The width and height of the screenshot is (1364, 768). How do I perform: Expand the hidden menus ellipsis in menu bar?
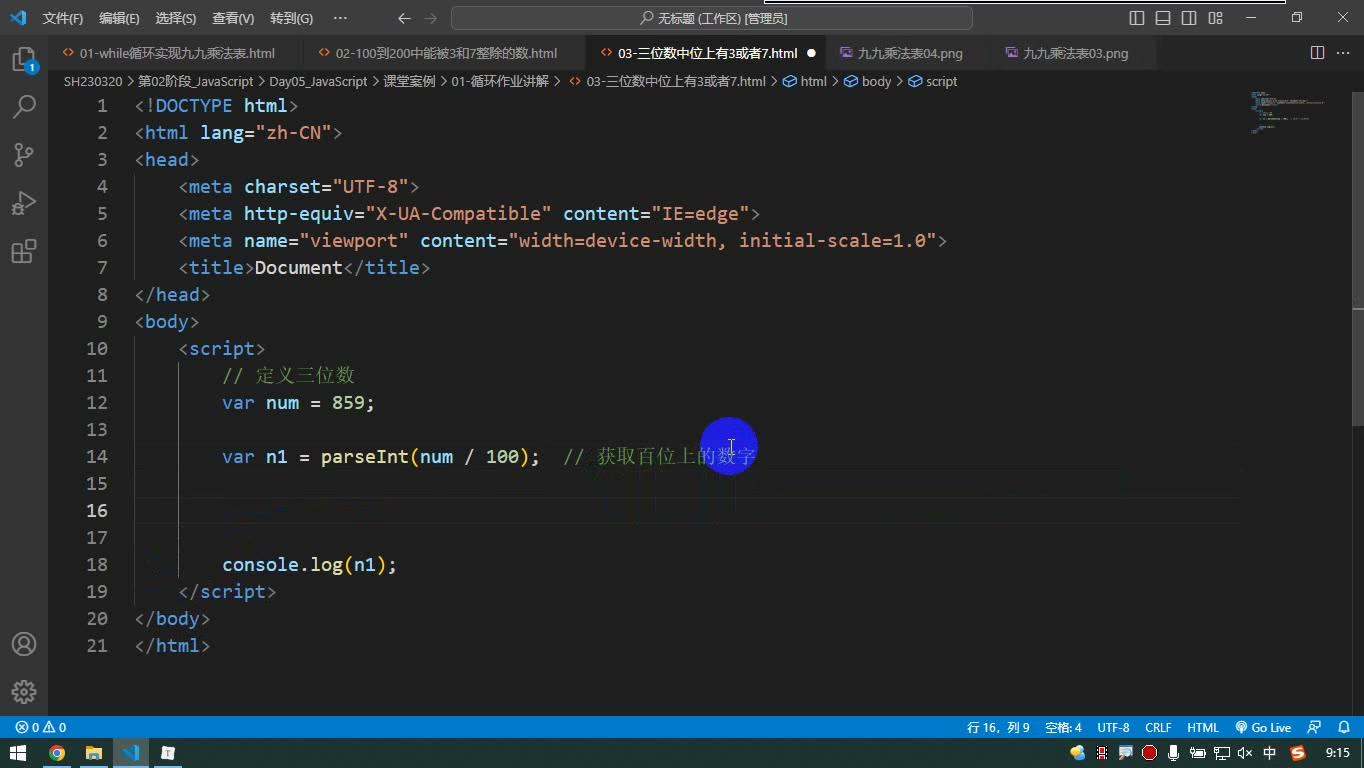point(340,18)
